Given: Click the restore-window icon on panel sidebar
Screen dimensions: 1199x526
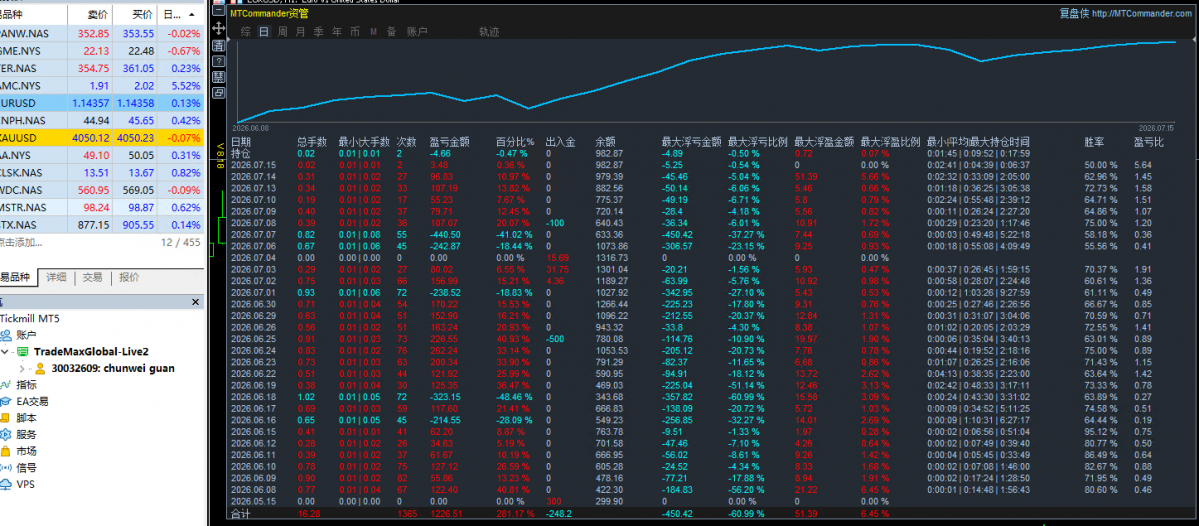Looking at the screenshot, I should tap(218, 93).
